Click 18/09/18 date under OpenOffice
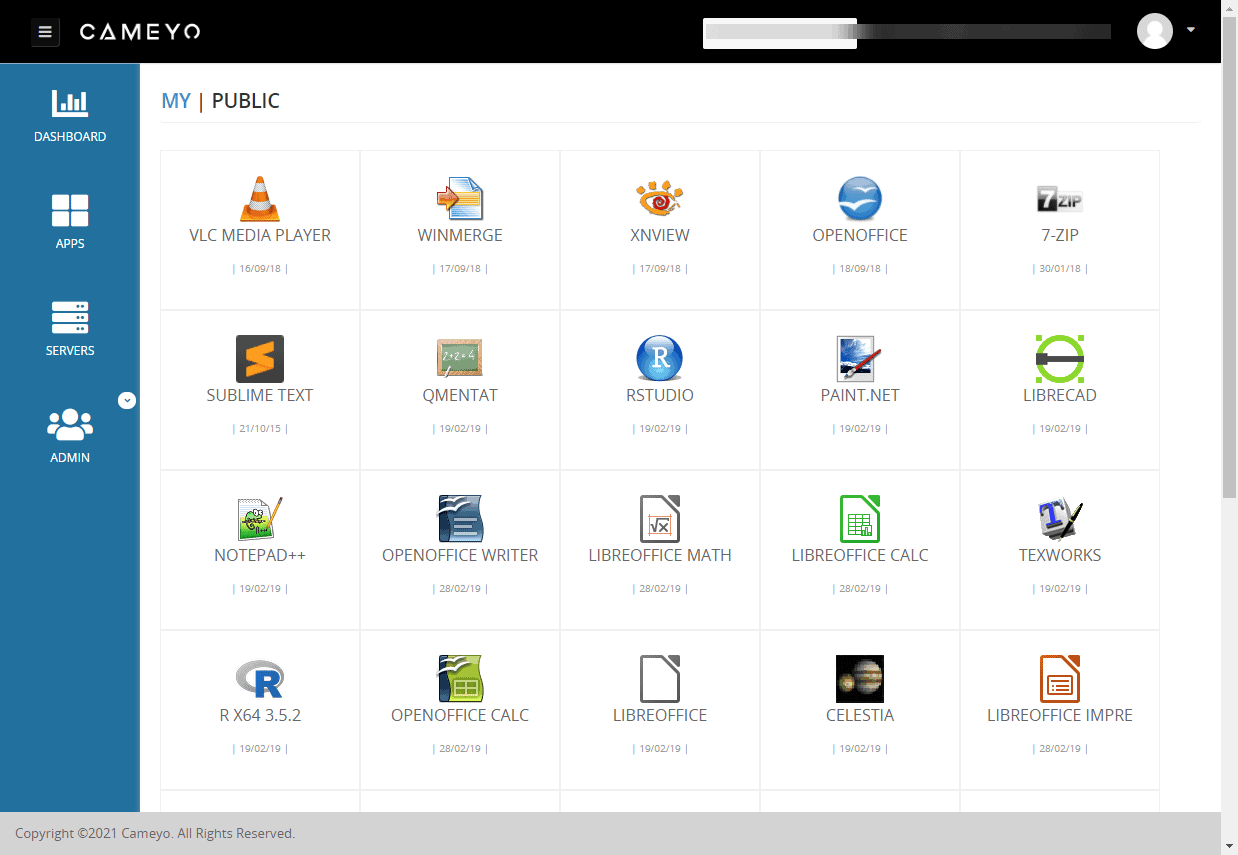This screenshot has width=1238, height=855. coord(860,269)
